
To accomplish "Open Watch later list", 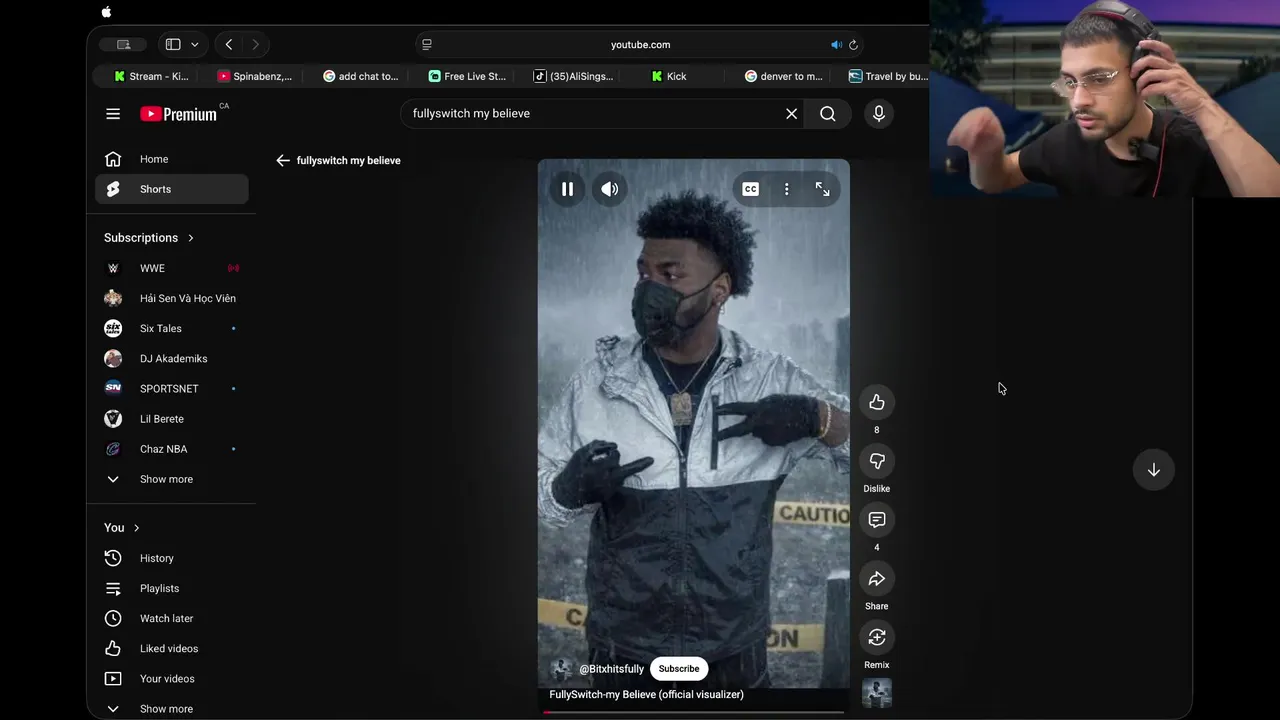I will pyautogui.click(x=171, y=618).
